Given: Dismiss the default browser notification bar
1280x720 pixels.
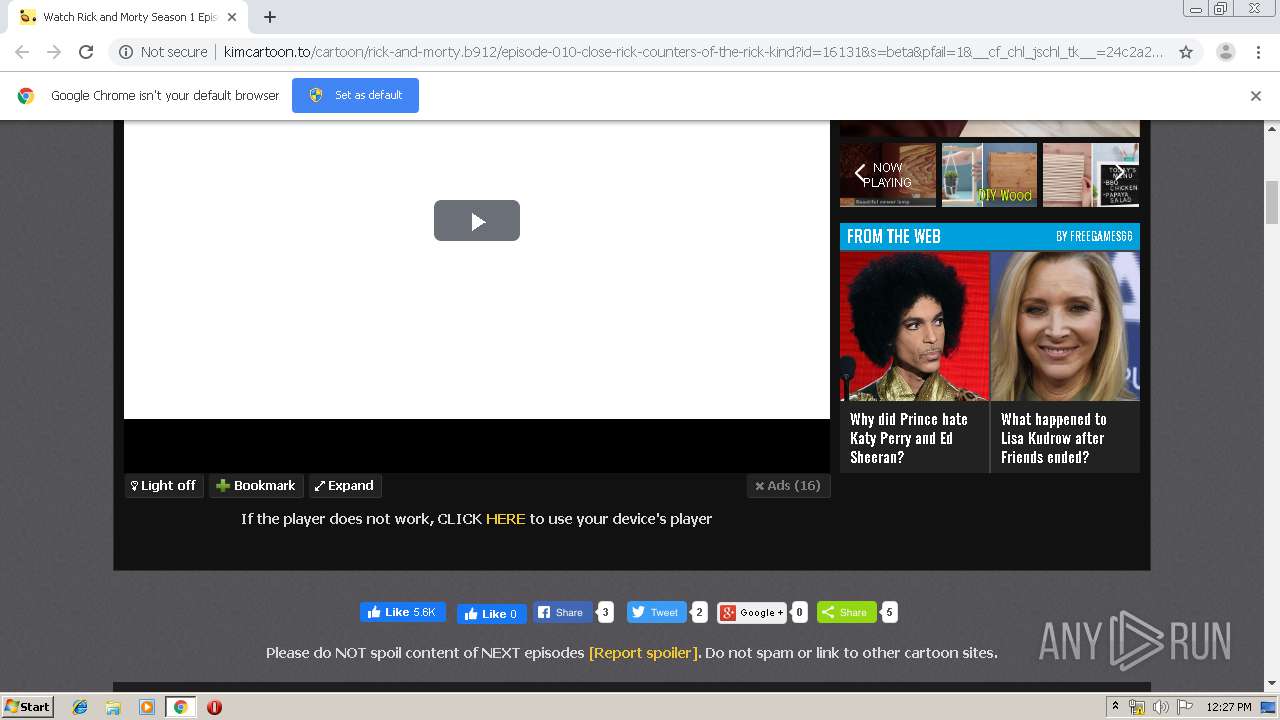Looking at the screenshot, I should [1256, 96].
